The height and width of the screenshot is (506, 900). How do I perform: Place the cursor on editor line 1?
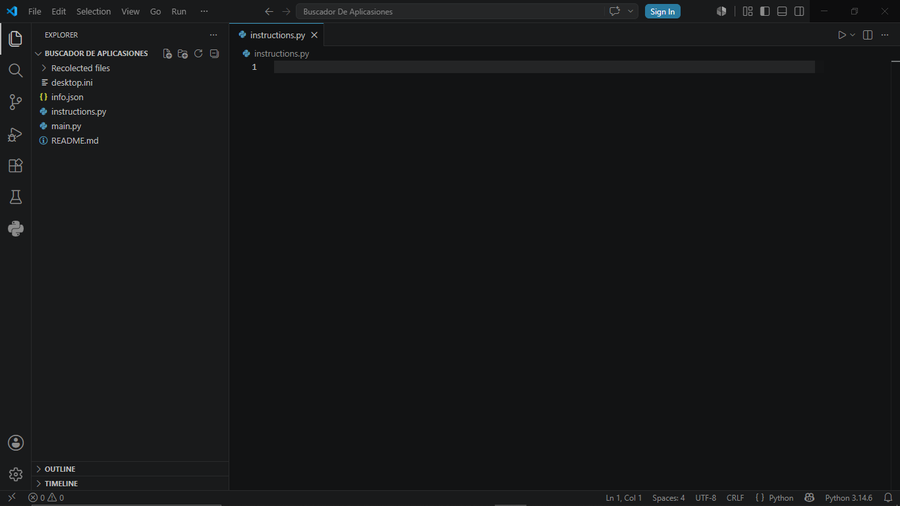click(544, 67)
